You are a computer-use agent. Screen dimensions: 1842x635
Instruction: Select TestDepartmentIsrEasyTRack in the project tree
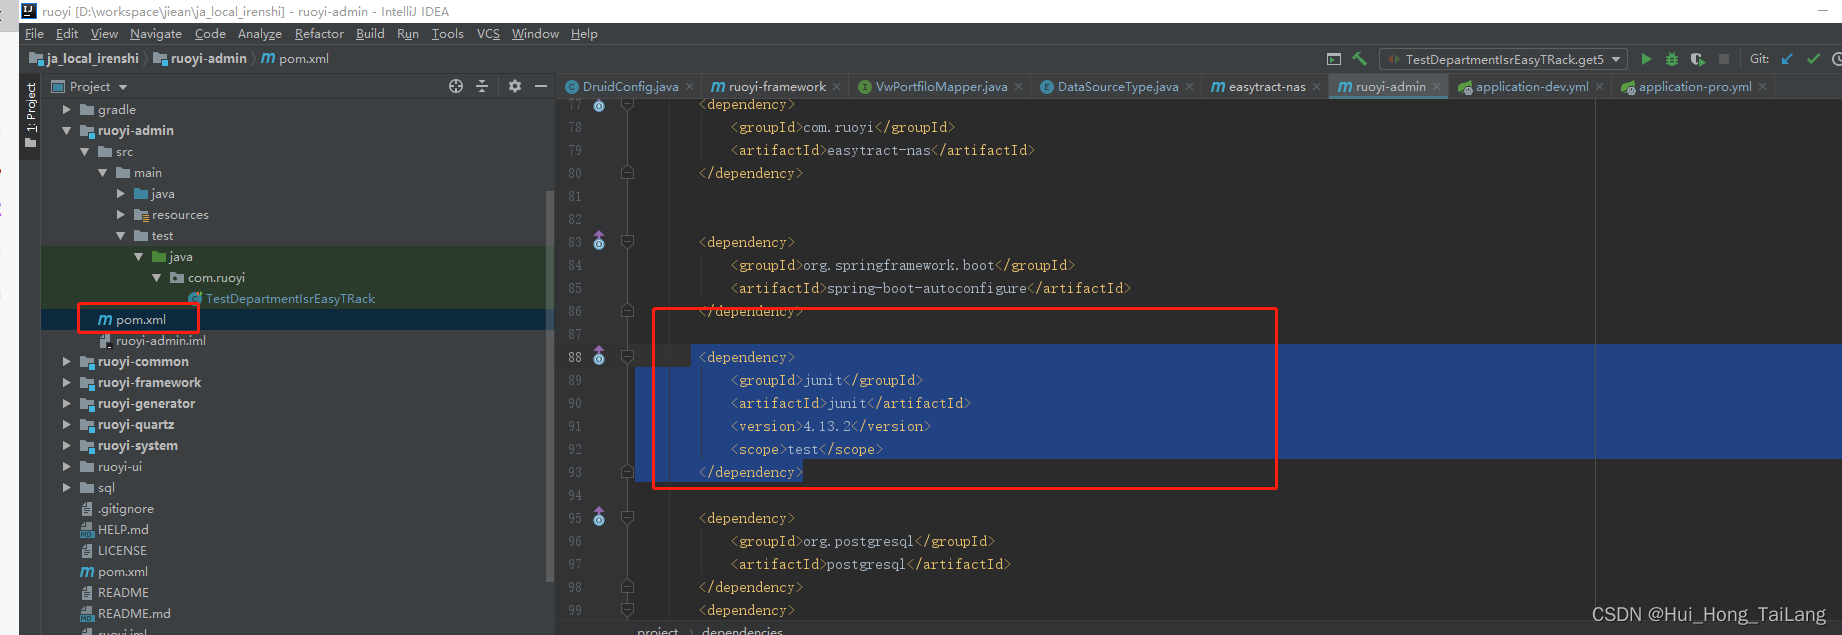290,298
